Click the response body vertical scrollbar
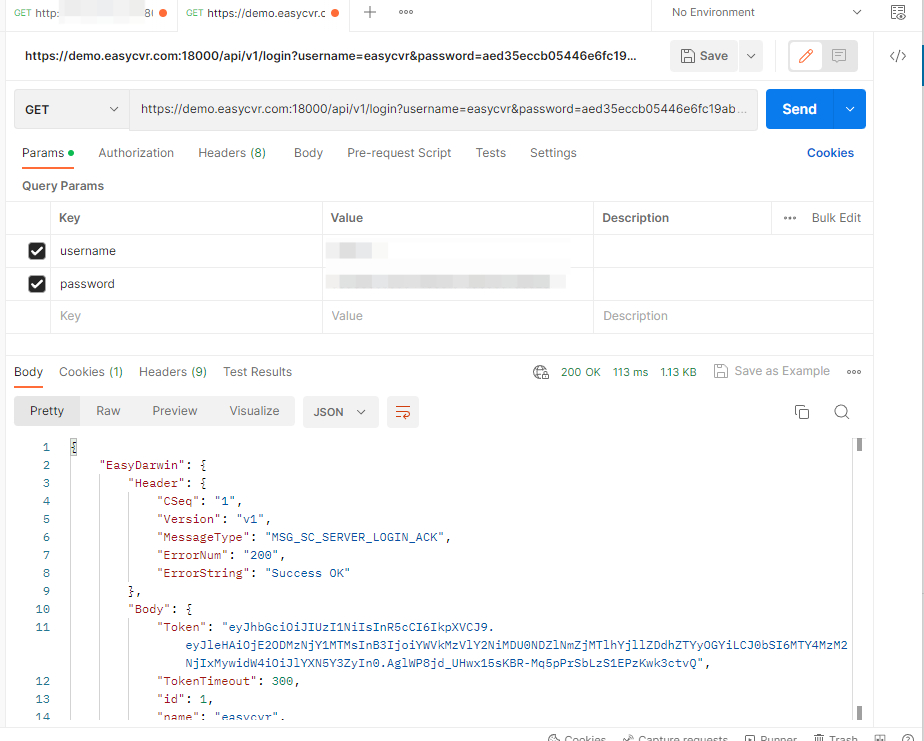 pos(859,578)
